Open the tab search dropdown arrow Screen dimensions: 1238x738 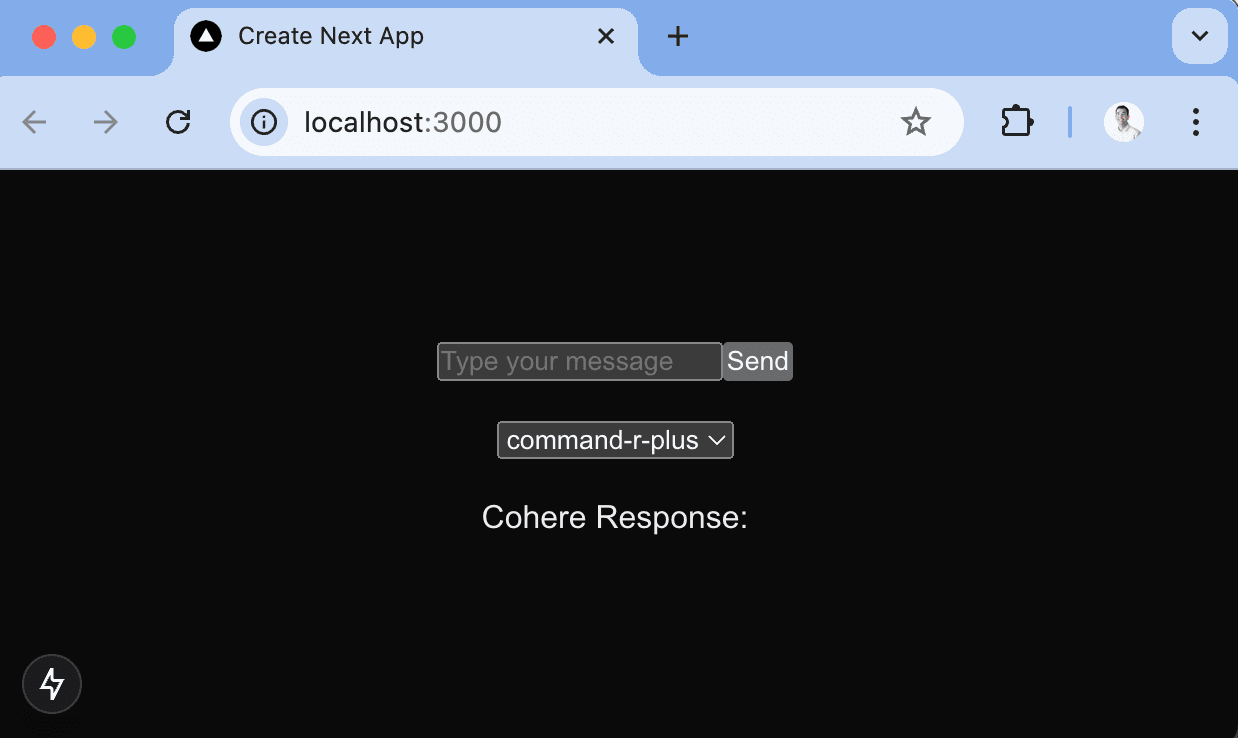(1200, 36)
